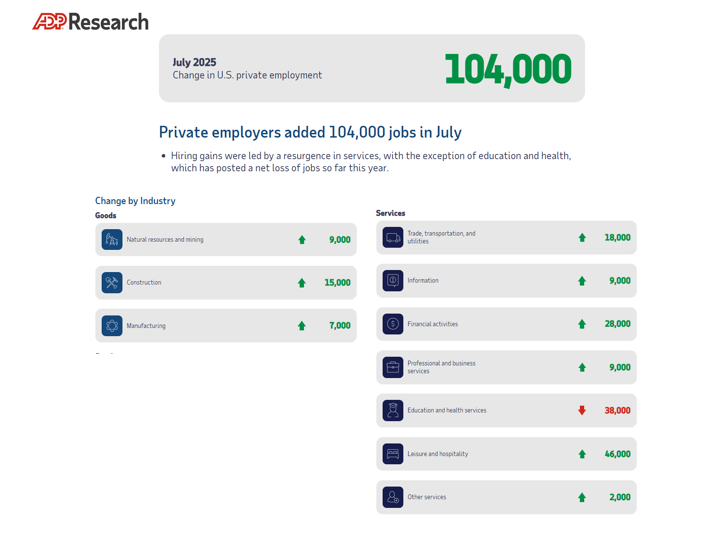This screenshot has width=706, height=541.
Task: Click the Professional and business services briefcase icon
Action: point(393,367)
